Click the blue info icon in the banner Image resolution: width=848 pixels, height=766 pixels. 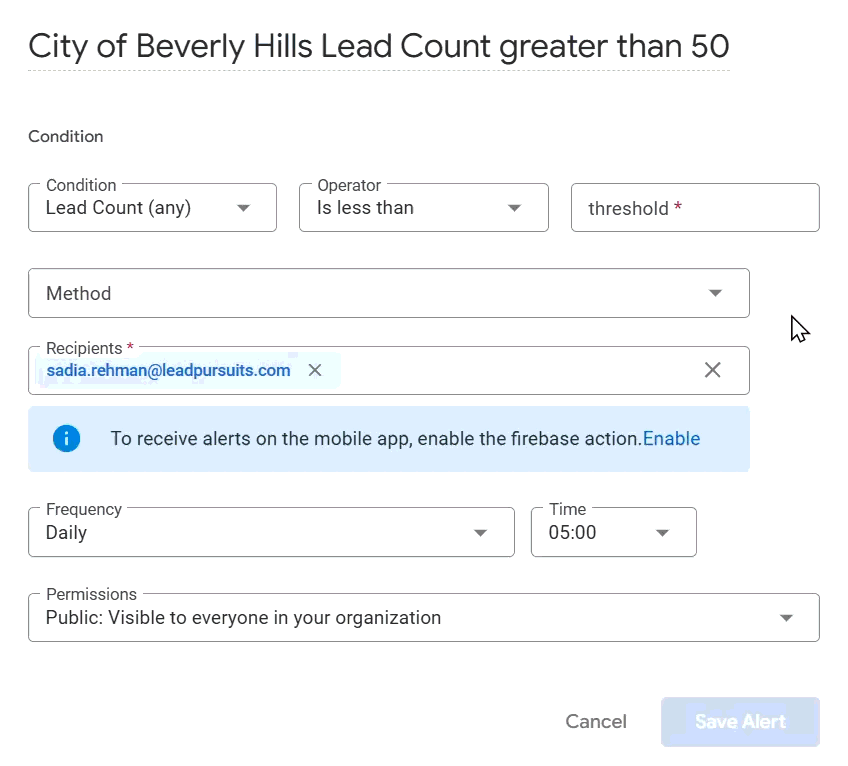tap(67, 439)
